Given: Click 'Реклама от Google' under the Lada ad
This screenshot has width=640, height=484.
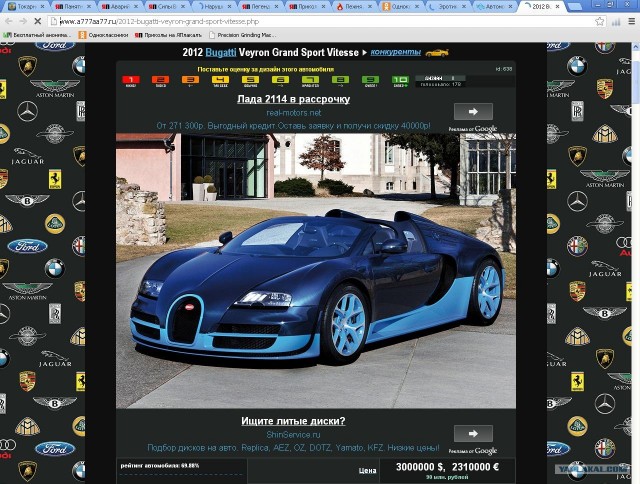Looking at the screenshot, I should 473,129.
